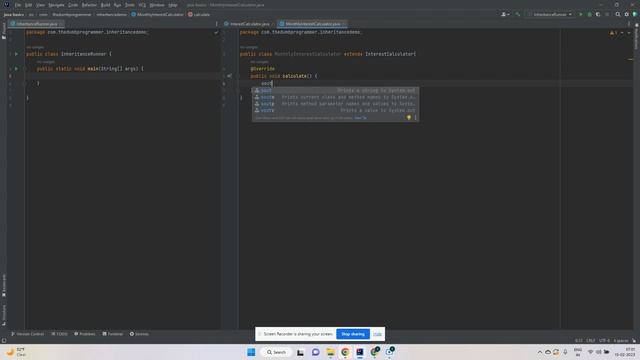Show hidden system tray icons chevron
Image resolution: width=640 pixels, height=360 pixels.
540,352
